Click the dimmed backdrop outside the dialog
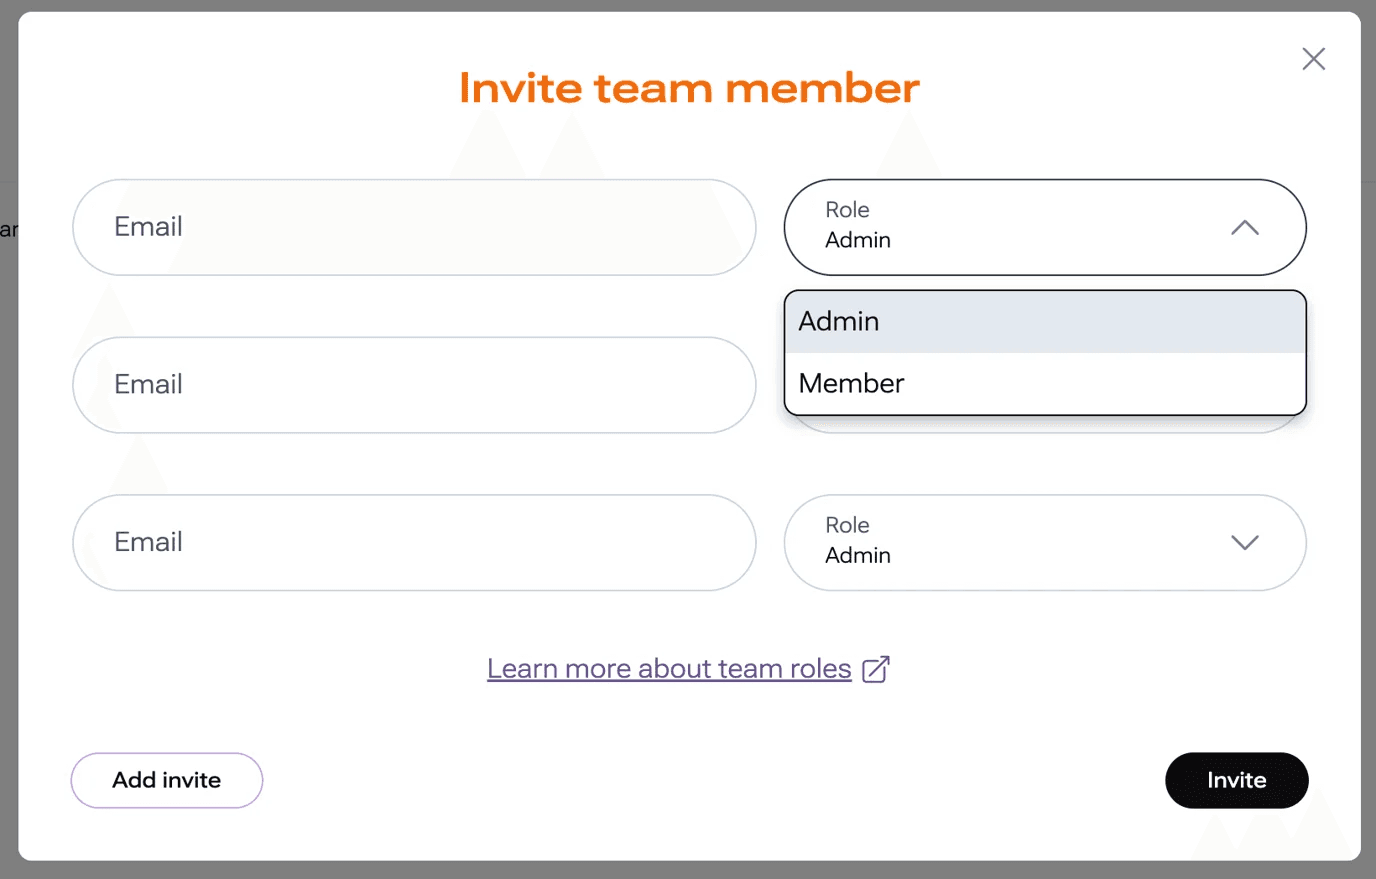Image resolution: width=1376 pixels, height=879 pixels. click(8, 500)
